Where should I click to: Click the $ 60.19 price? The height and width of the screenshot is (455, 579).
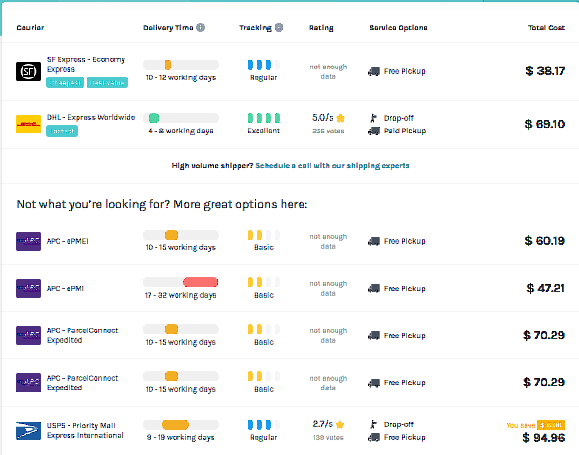pos(545,241)
